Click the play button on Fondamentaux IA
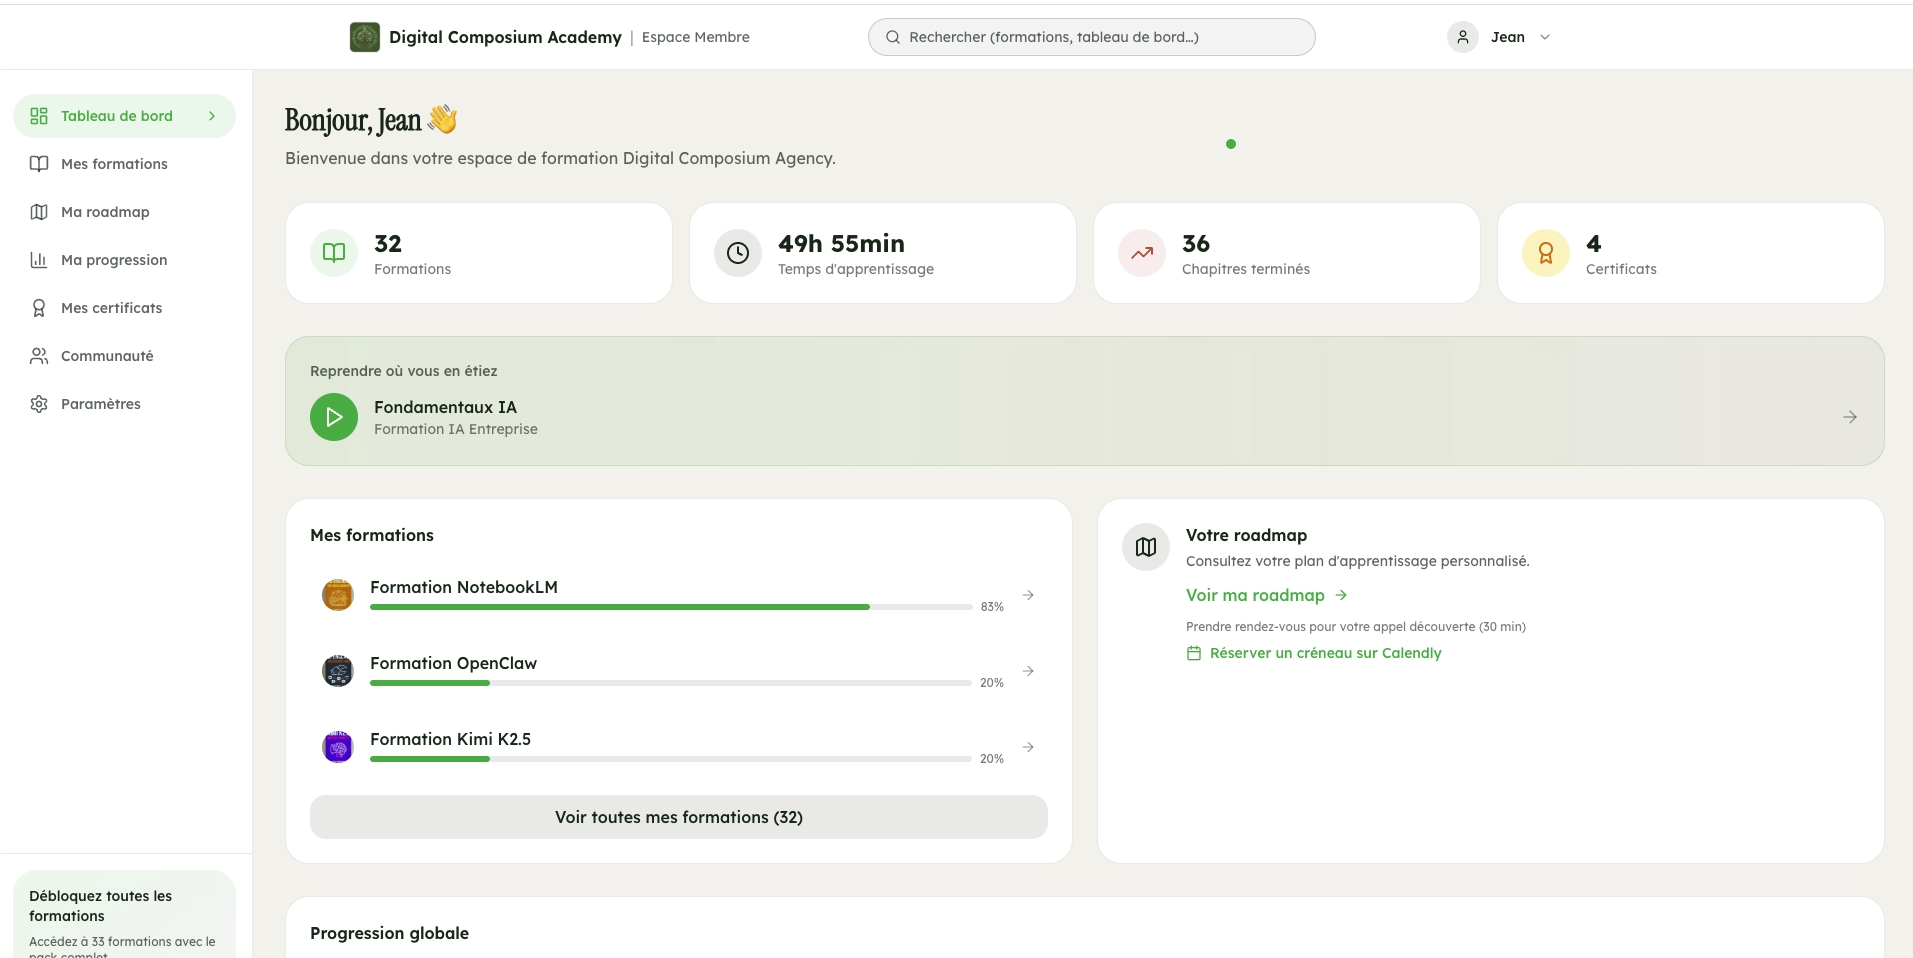1913x958 pixels. click(x=333, y=417)
